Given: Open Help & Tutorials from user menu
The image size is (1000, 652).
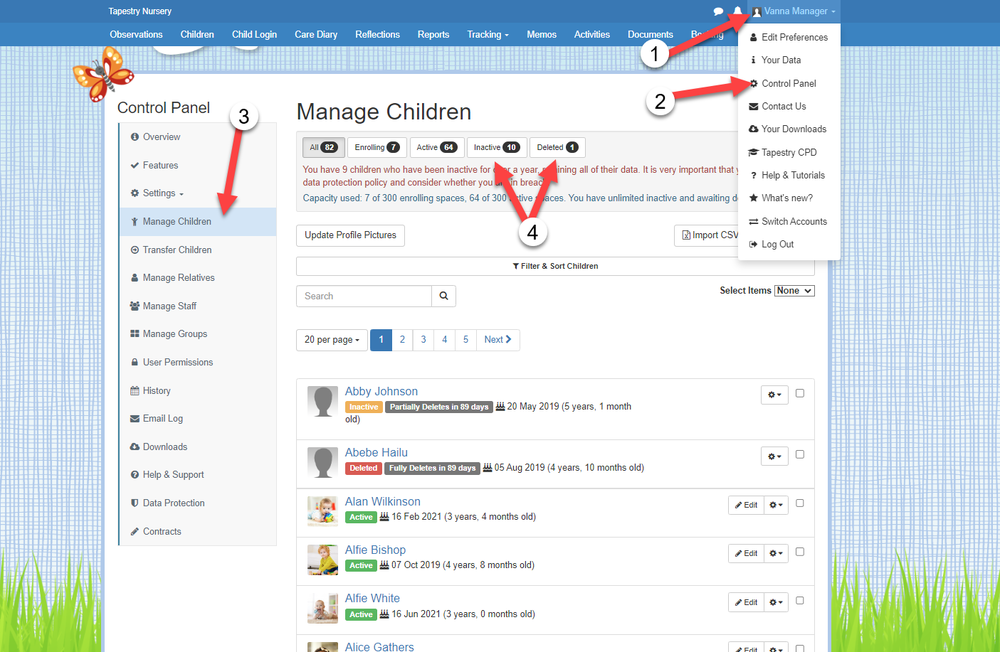Looking at the screenshot, I should pos(789,175).
